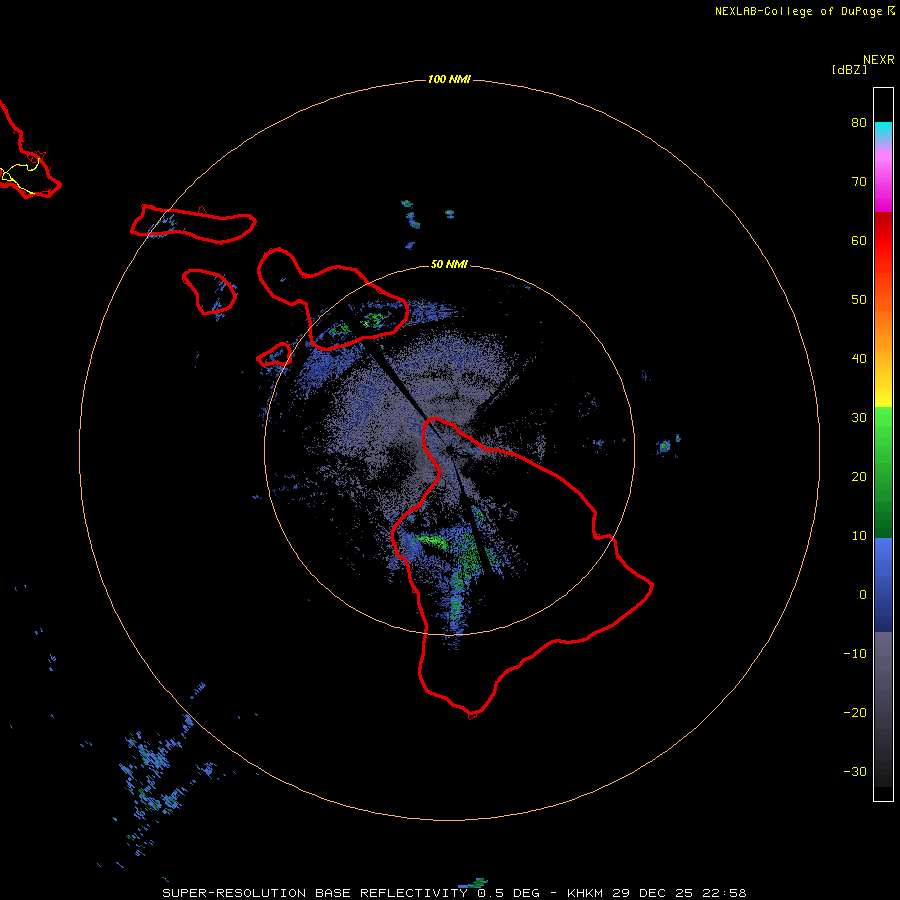Click the KHKM station ID in caption
900x900 pixels.
584,893
